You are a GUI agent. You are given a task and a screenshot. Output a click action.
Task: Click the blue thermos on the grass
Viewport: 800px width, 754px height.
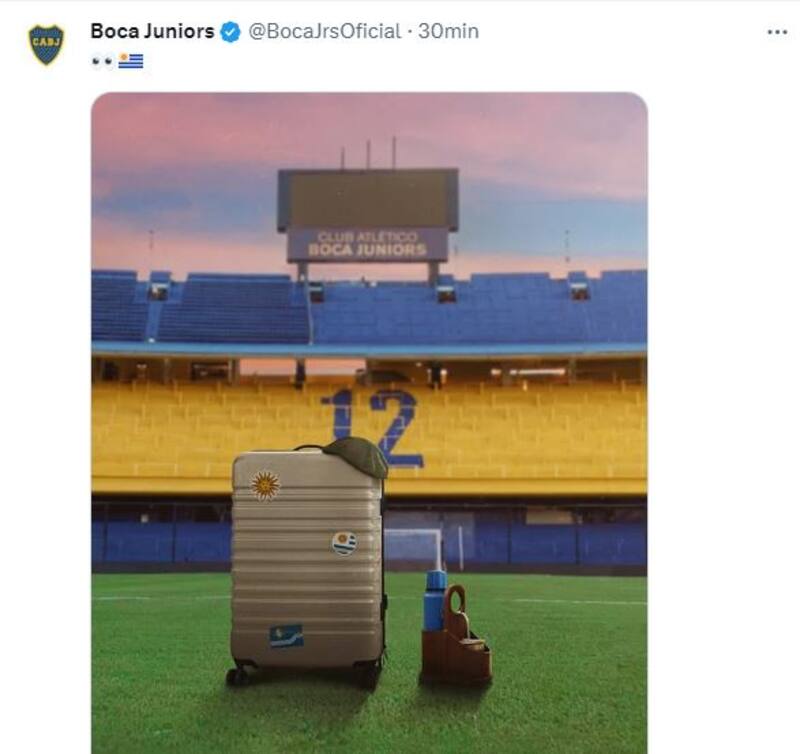coord(435,601)
